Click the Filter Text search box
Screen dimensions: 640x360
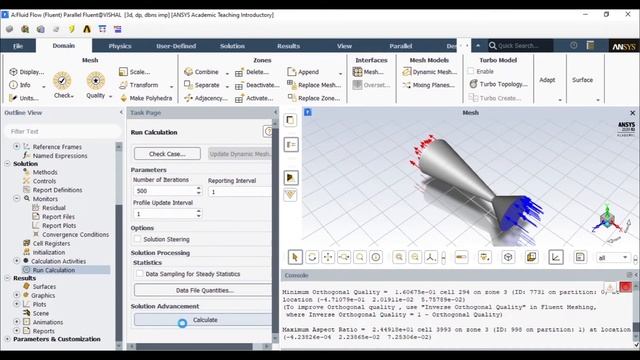[62, 131]
